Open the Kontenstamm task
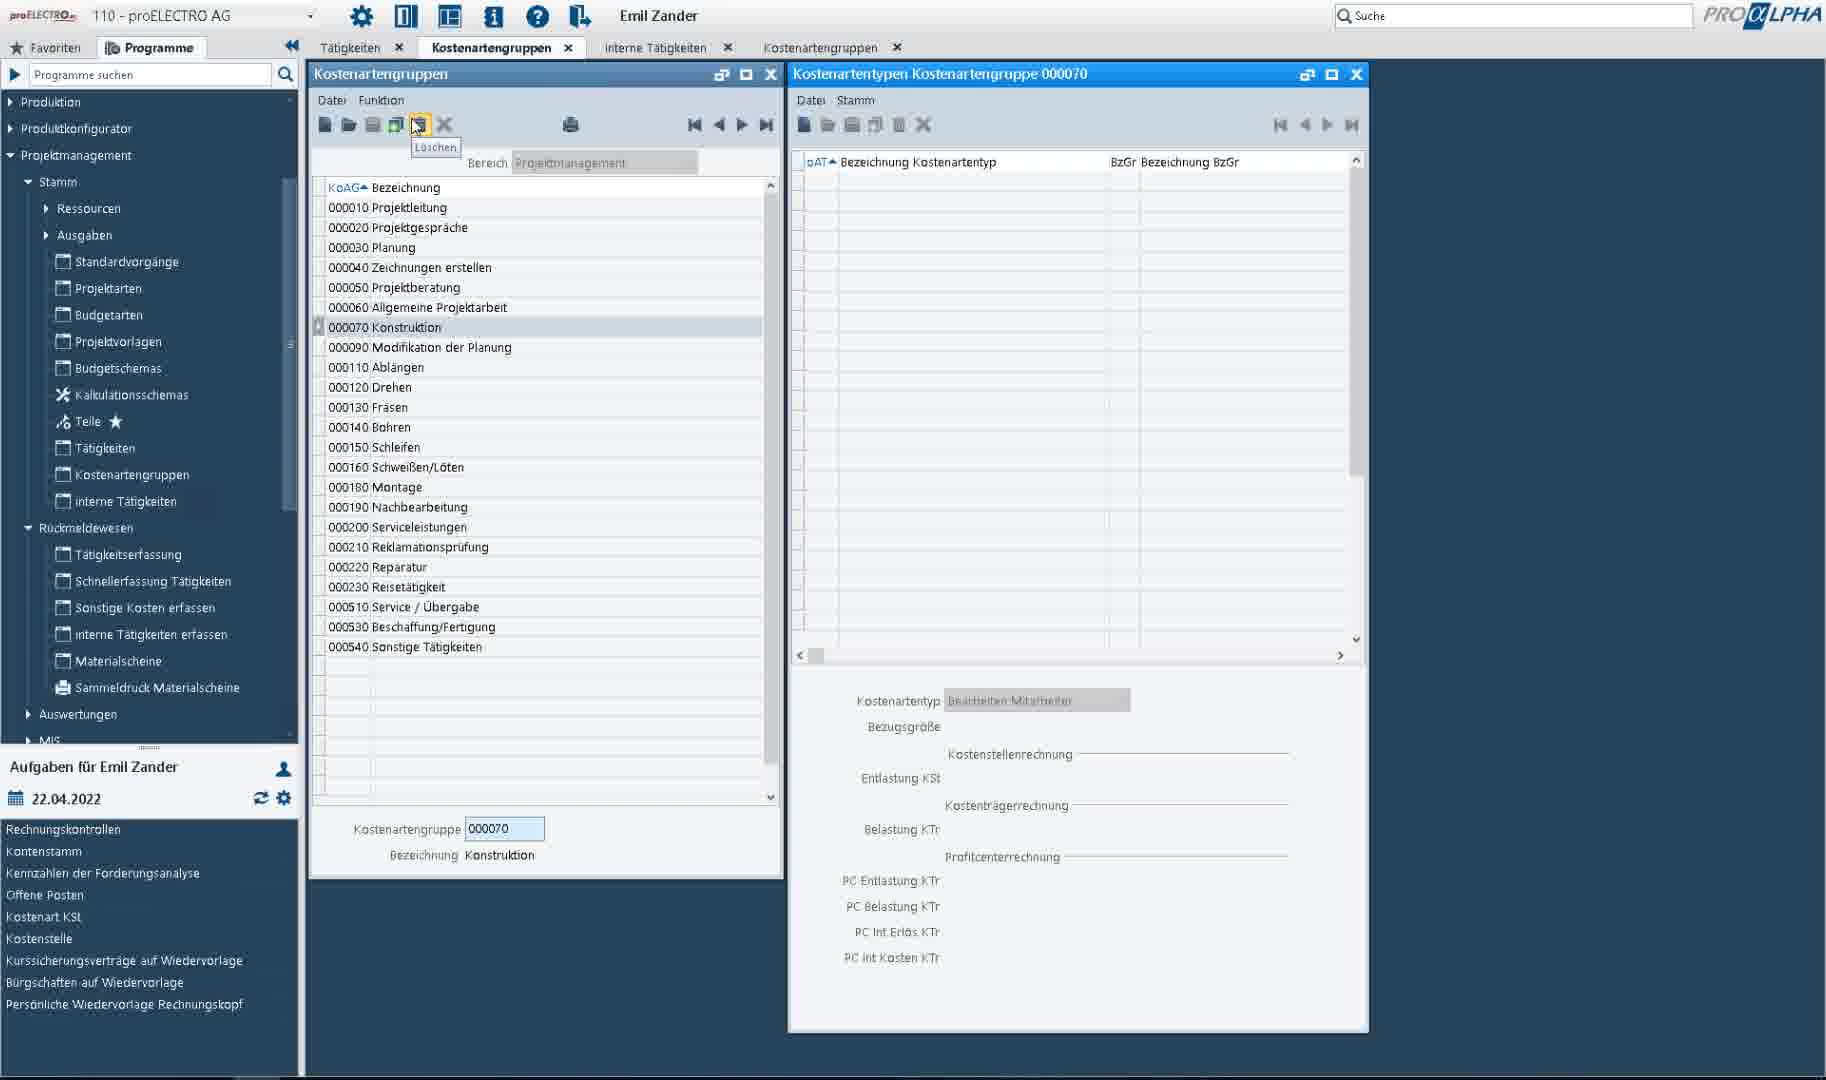1826x1080 pixels. [44, 851]
